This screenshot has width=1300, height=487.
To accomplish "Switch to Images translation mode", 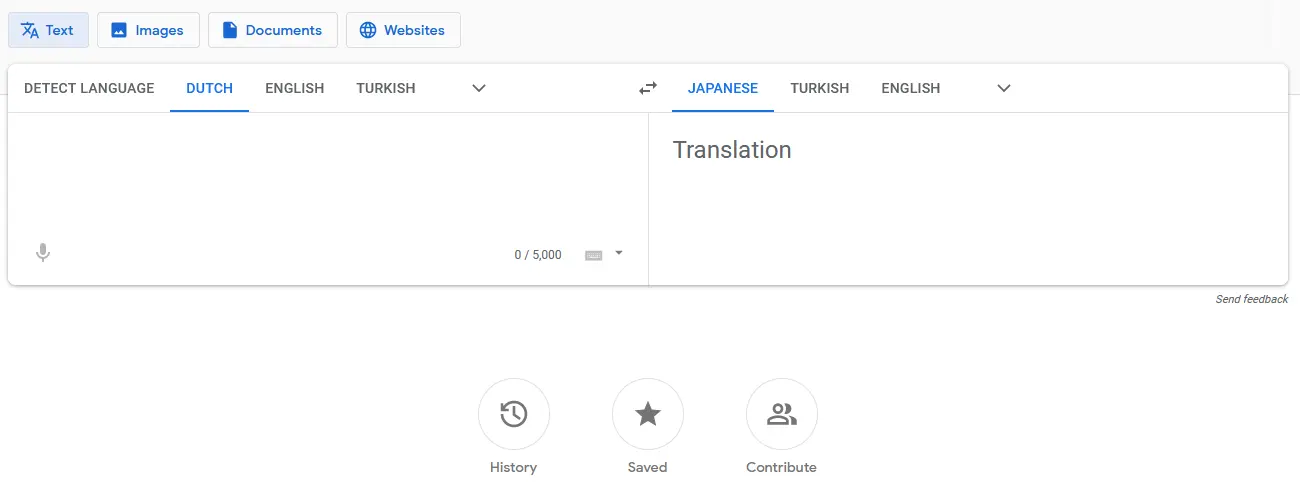I will point(148,30).
